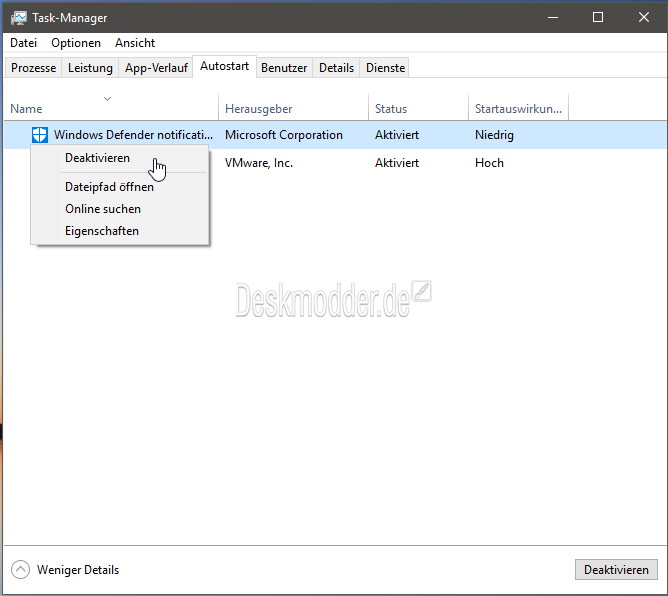Close the Task-Manager window
This screenshot has height=596, width=668.
click(x=643, y=17)
